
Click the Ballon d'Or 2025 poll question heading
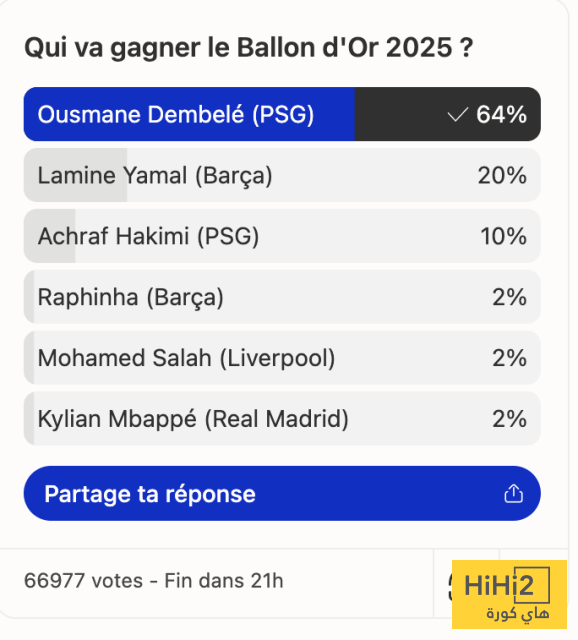pyautogui.click(x=249, y=48)
